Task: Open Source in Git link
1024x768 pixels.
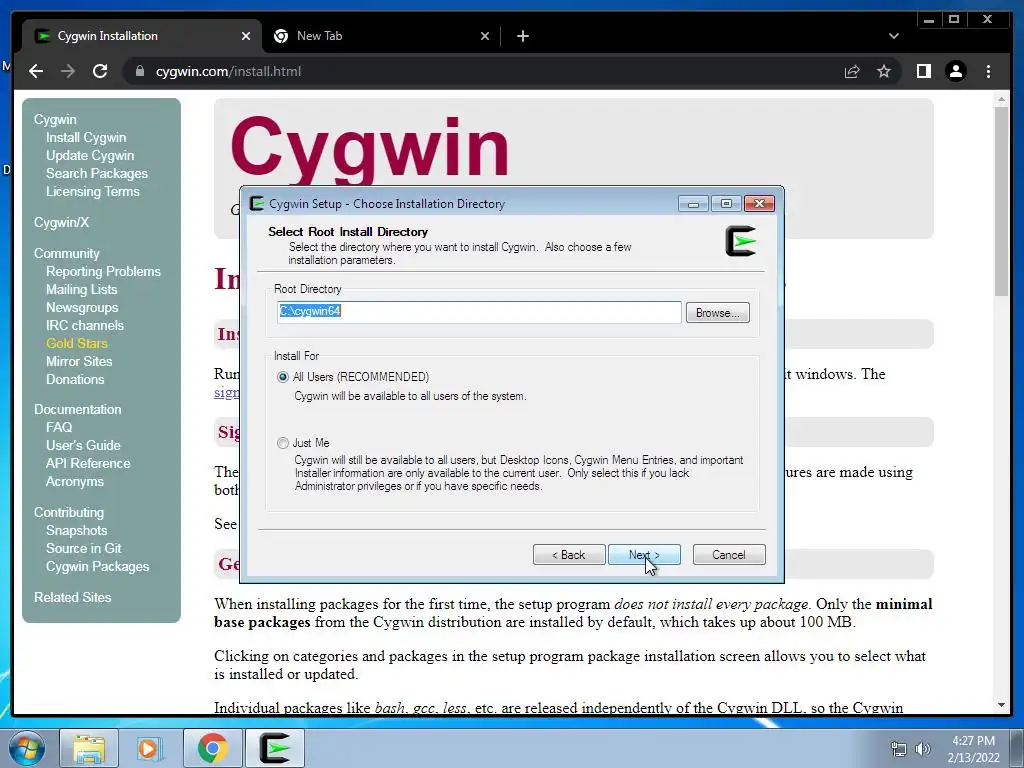Action: (84, 549)
